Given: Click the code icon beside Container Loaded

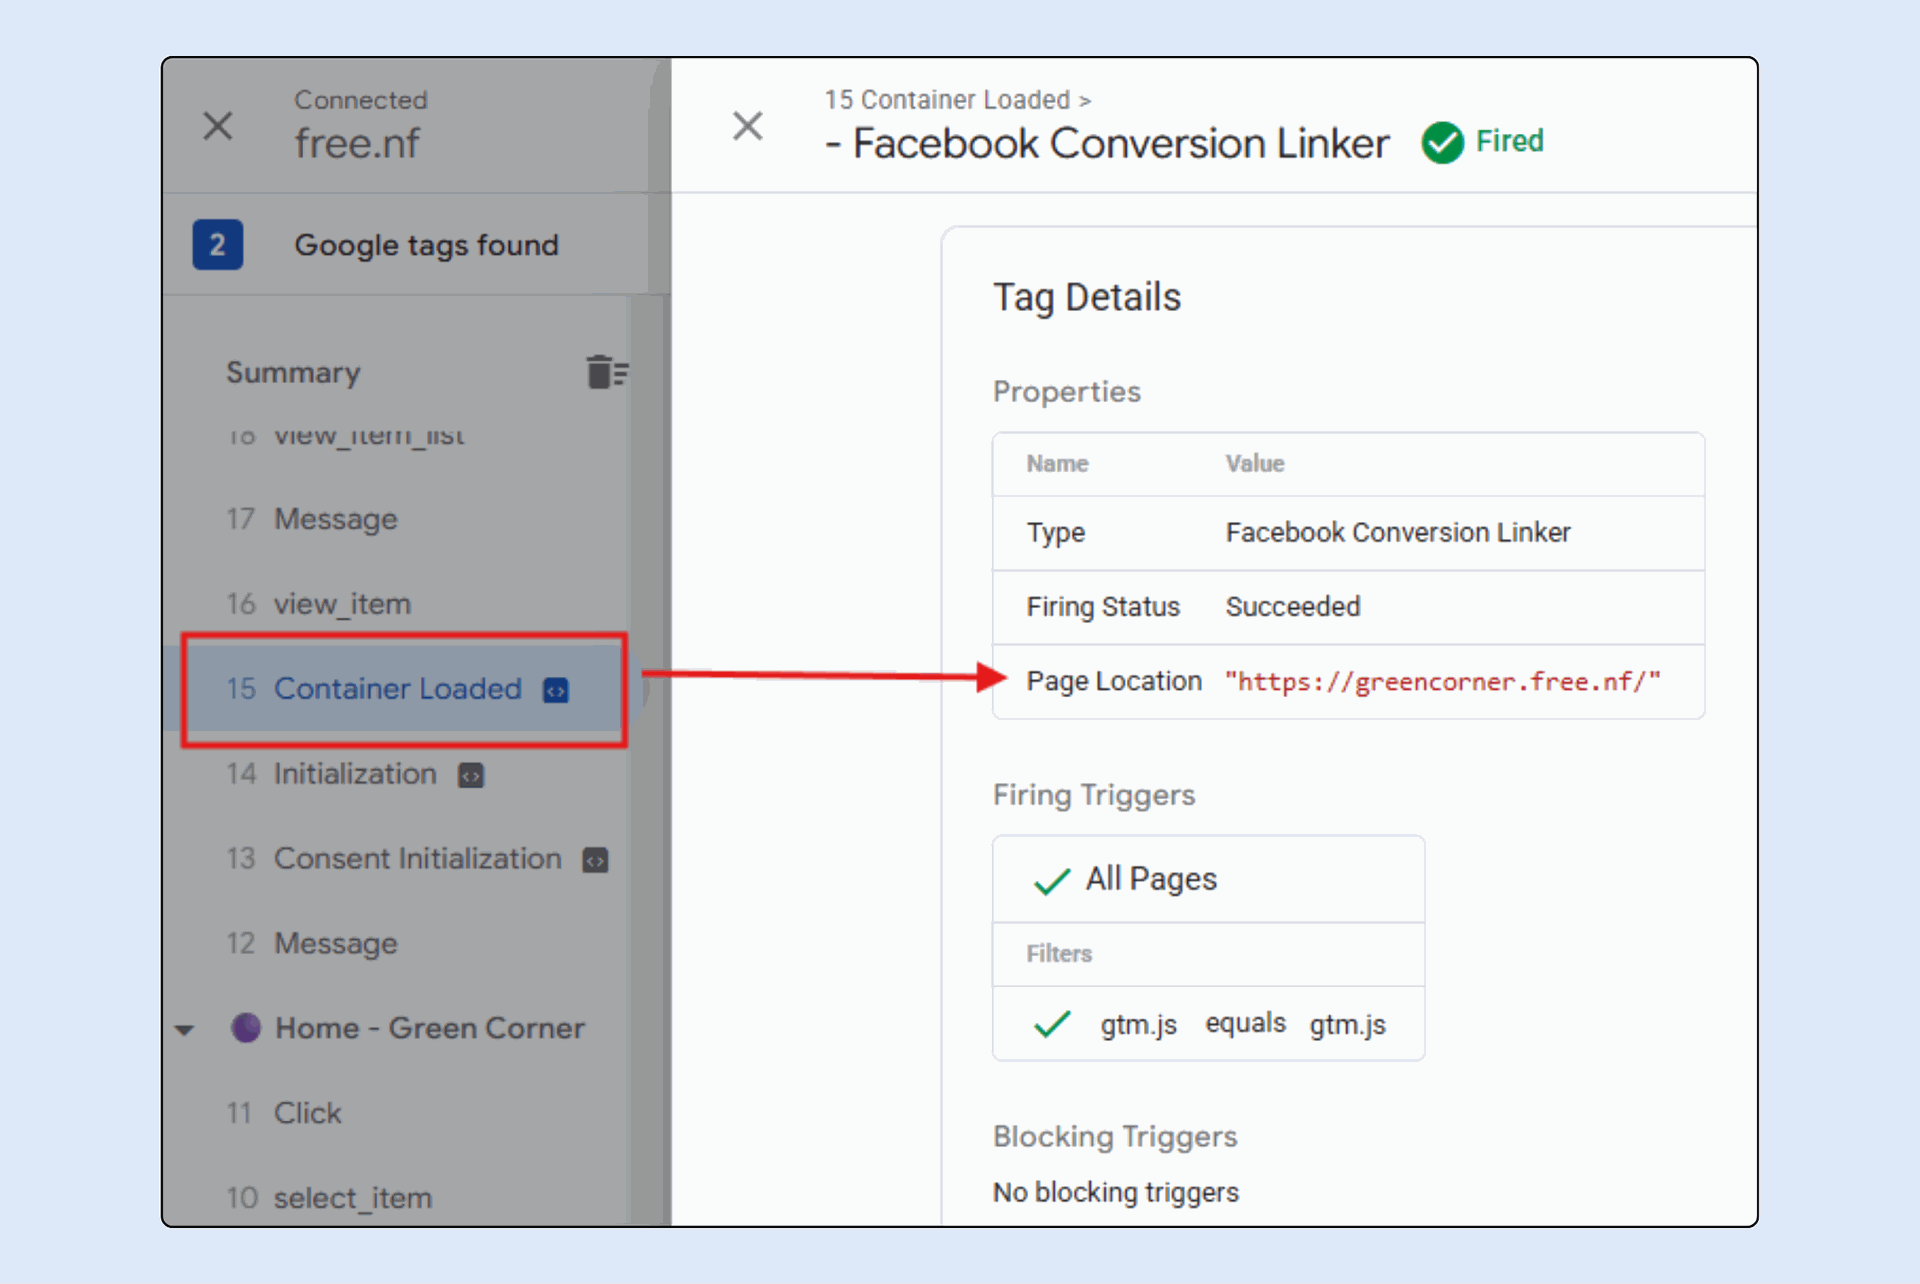Looking at the screenshot, I should tap(556, 690).
